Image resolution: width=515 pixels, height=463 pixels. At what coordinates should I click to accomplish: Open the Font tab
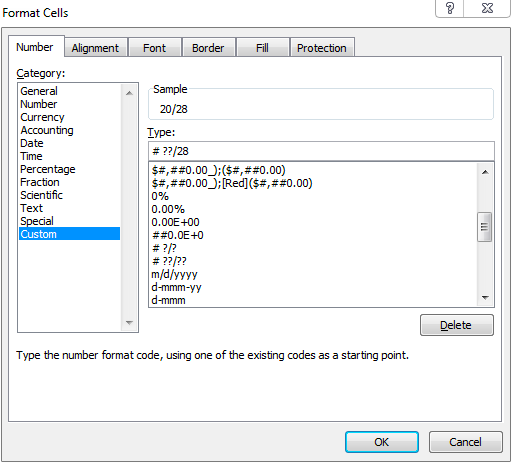[x=154, y=48]
